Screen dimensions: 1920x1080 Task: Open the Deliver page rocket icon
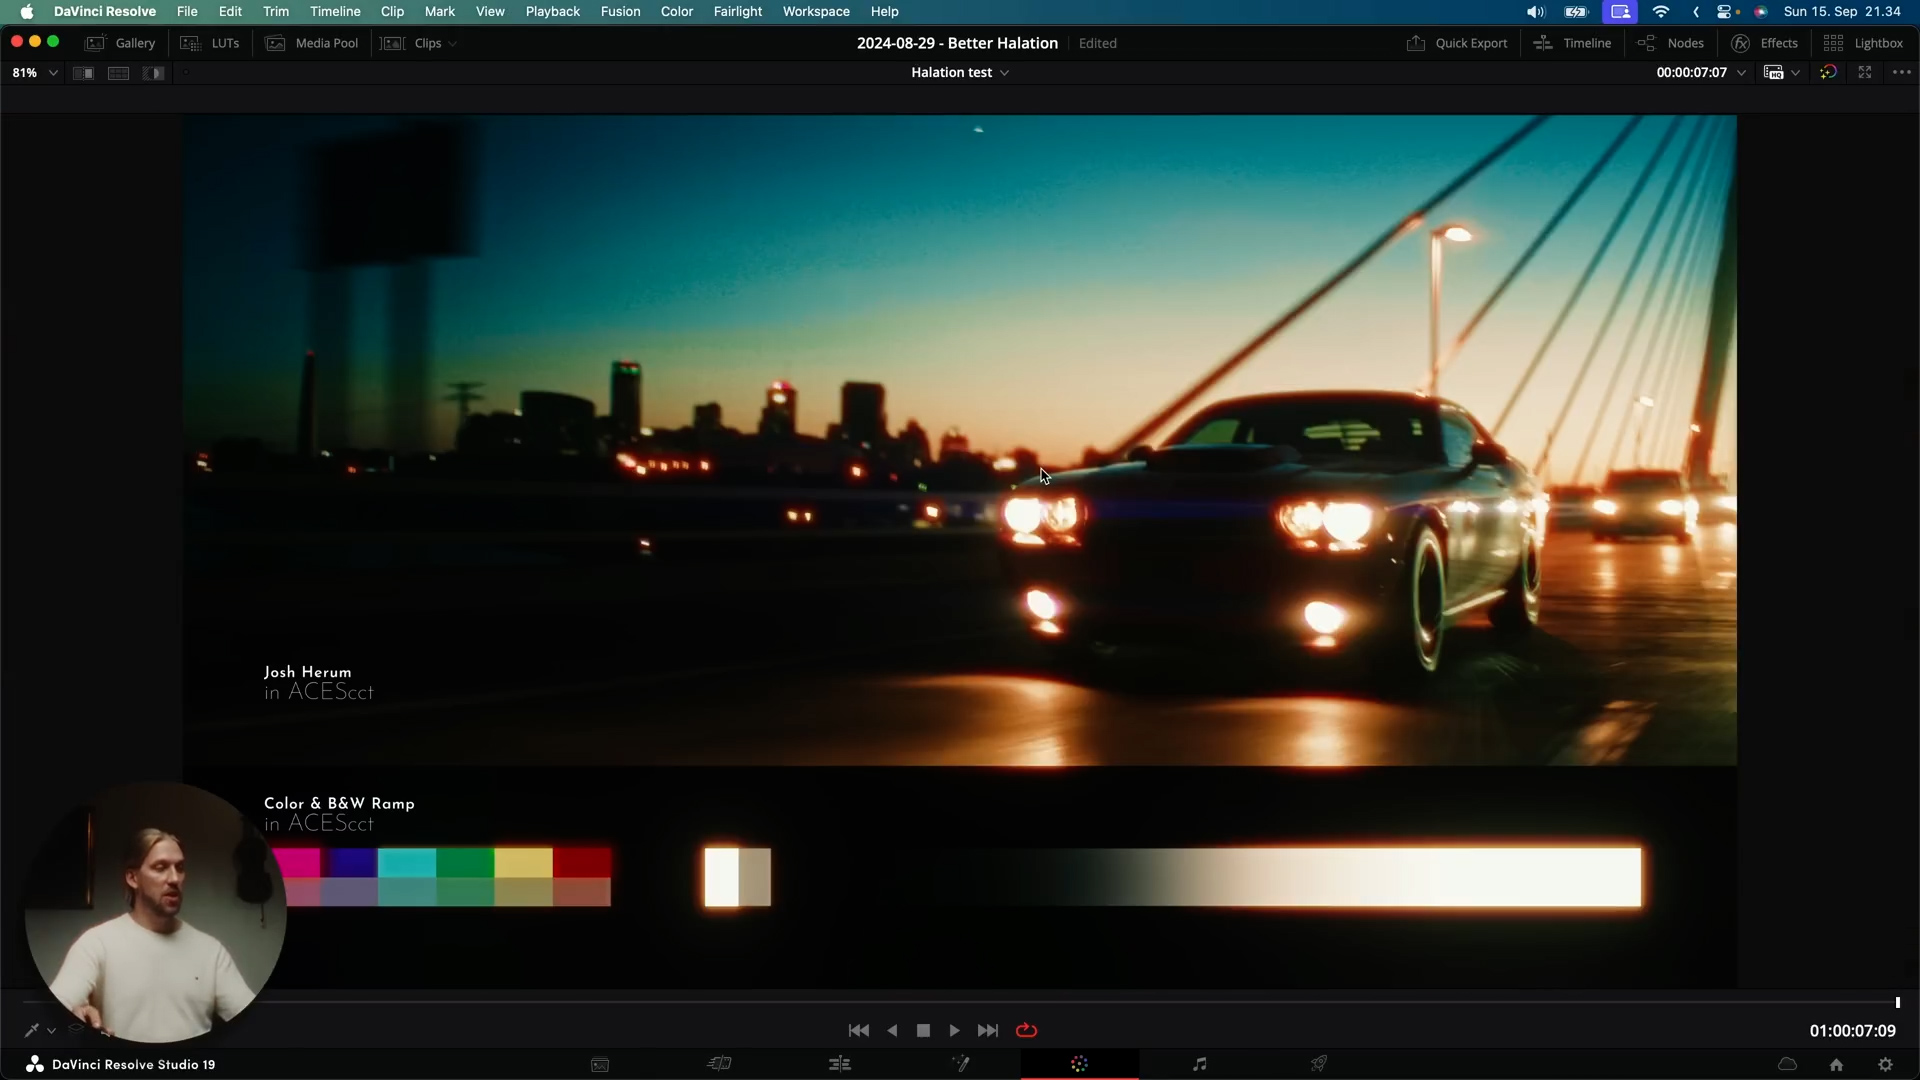[1319, 1064]
